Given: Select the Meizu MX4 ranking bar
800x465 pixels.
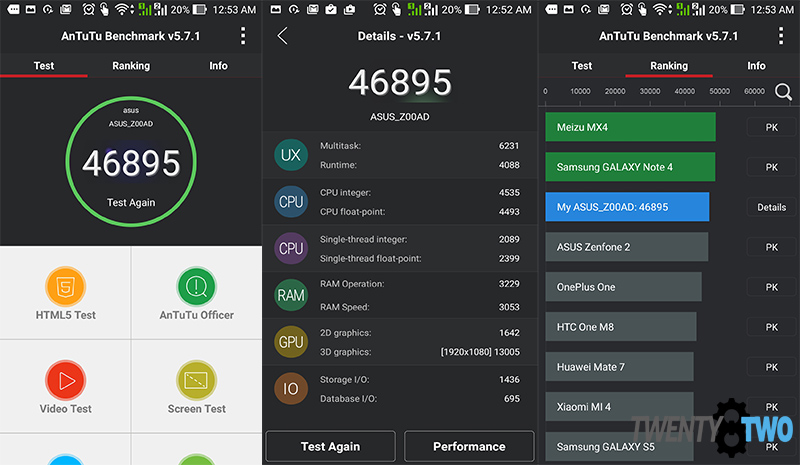Looking at the screenshot, I should click(630, 127).
